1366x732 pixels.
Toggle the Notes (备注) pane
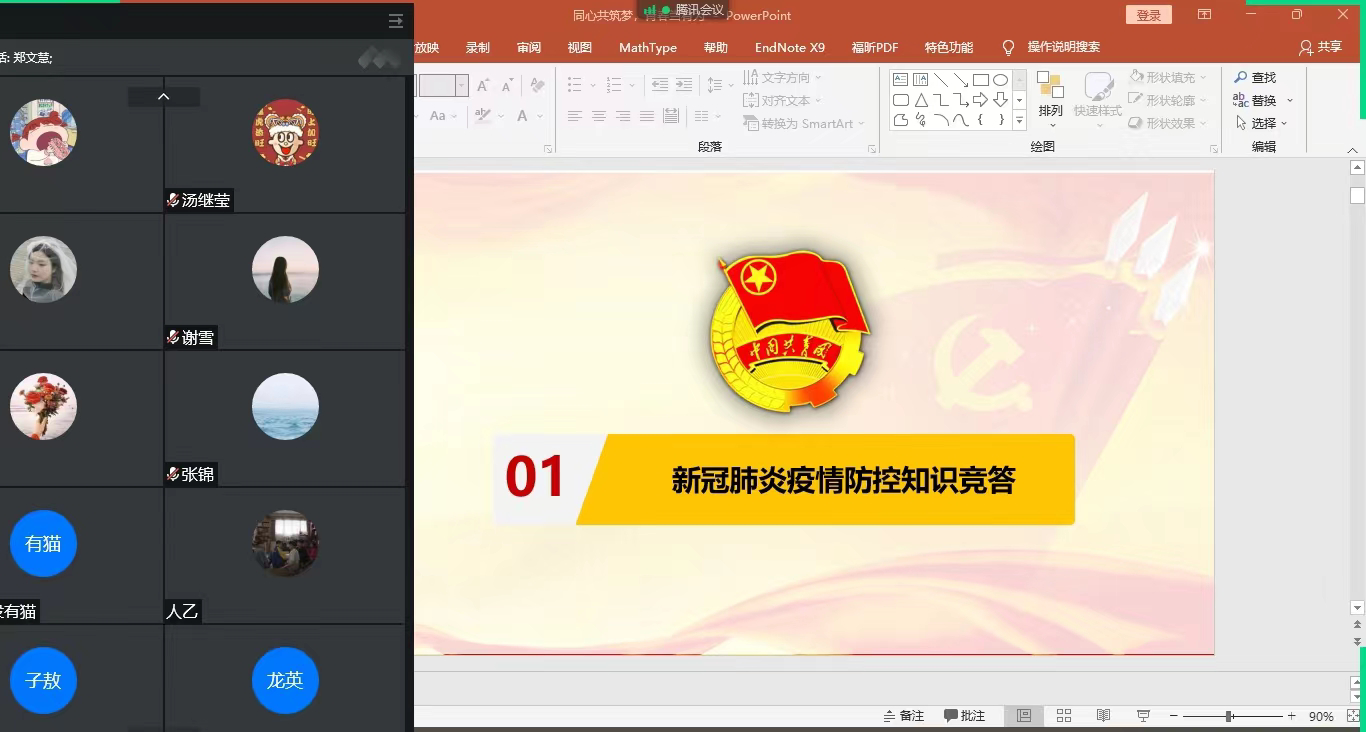click(903, 716)
